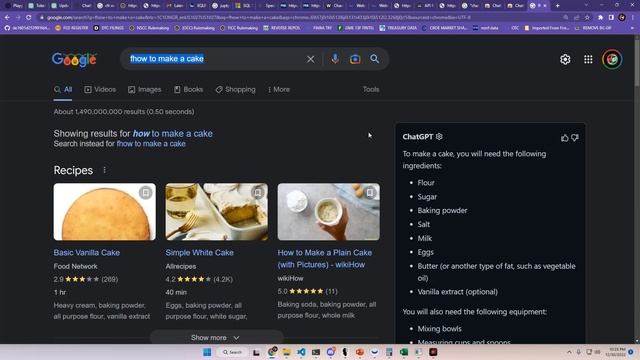The height and width of the screenshot is (360, 640).
Task: Switch to the Shopping tab
Action: [236, 89]
